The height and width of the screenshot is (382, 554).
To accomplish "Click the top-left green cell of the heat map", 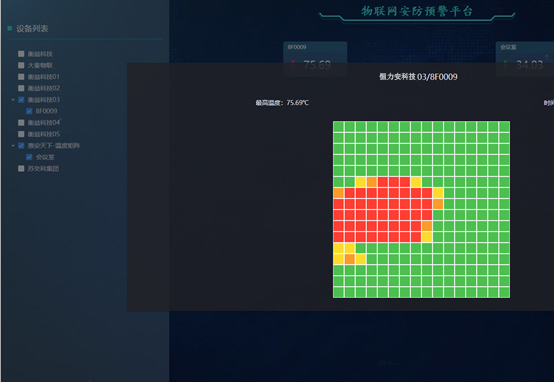I will coord(338,127).
